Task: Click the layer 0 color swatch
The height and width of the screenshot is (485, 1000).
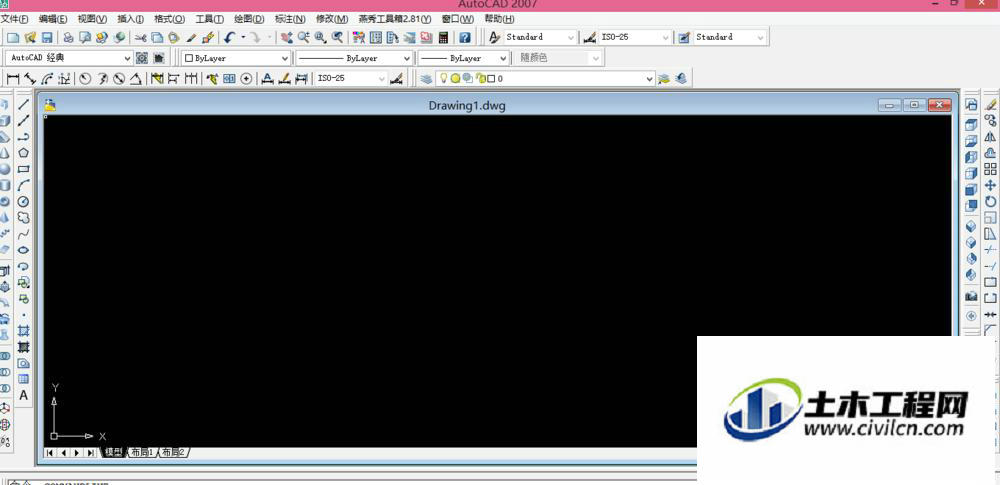Action: (x=490, y=78)
